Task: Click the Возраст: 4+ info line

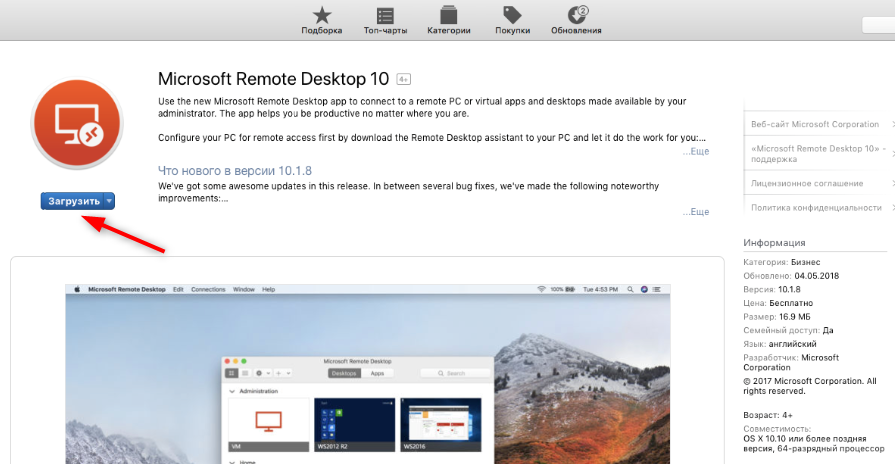Action: pos(768,415)
